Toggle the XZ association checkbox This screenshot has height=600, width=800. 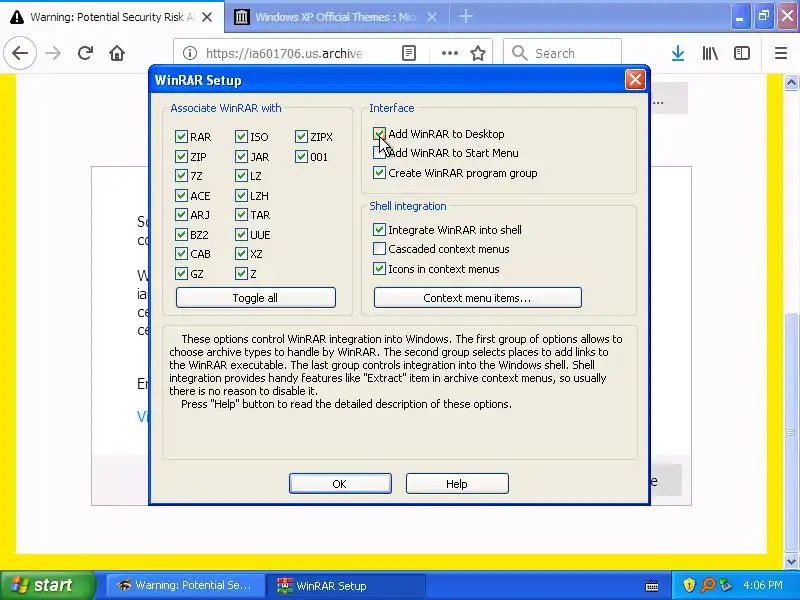241,254
